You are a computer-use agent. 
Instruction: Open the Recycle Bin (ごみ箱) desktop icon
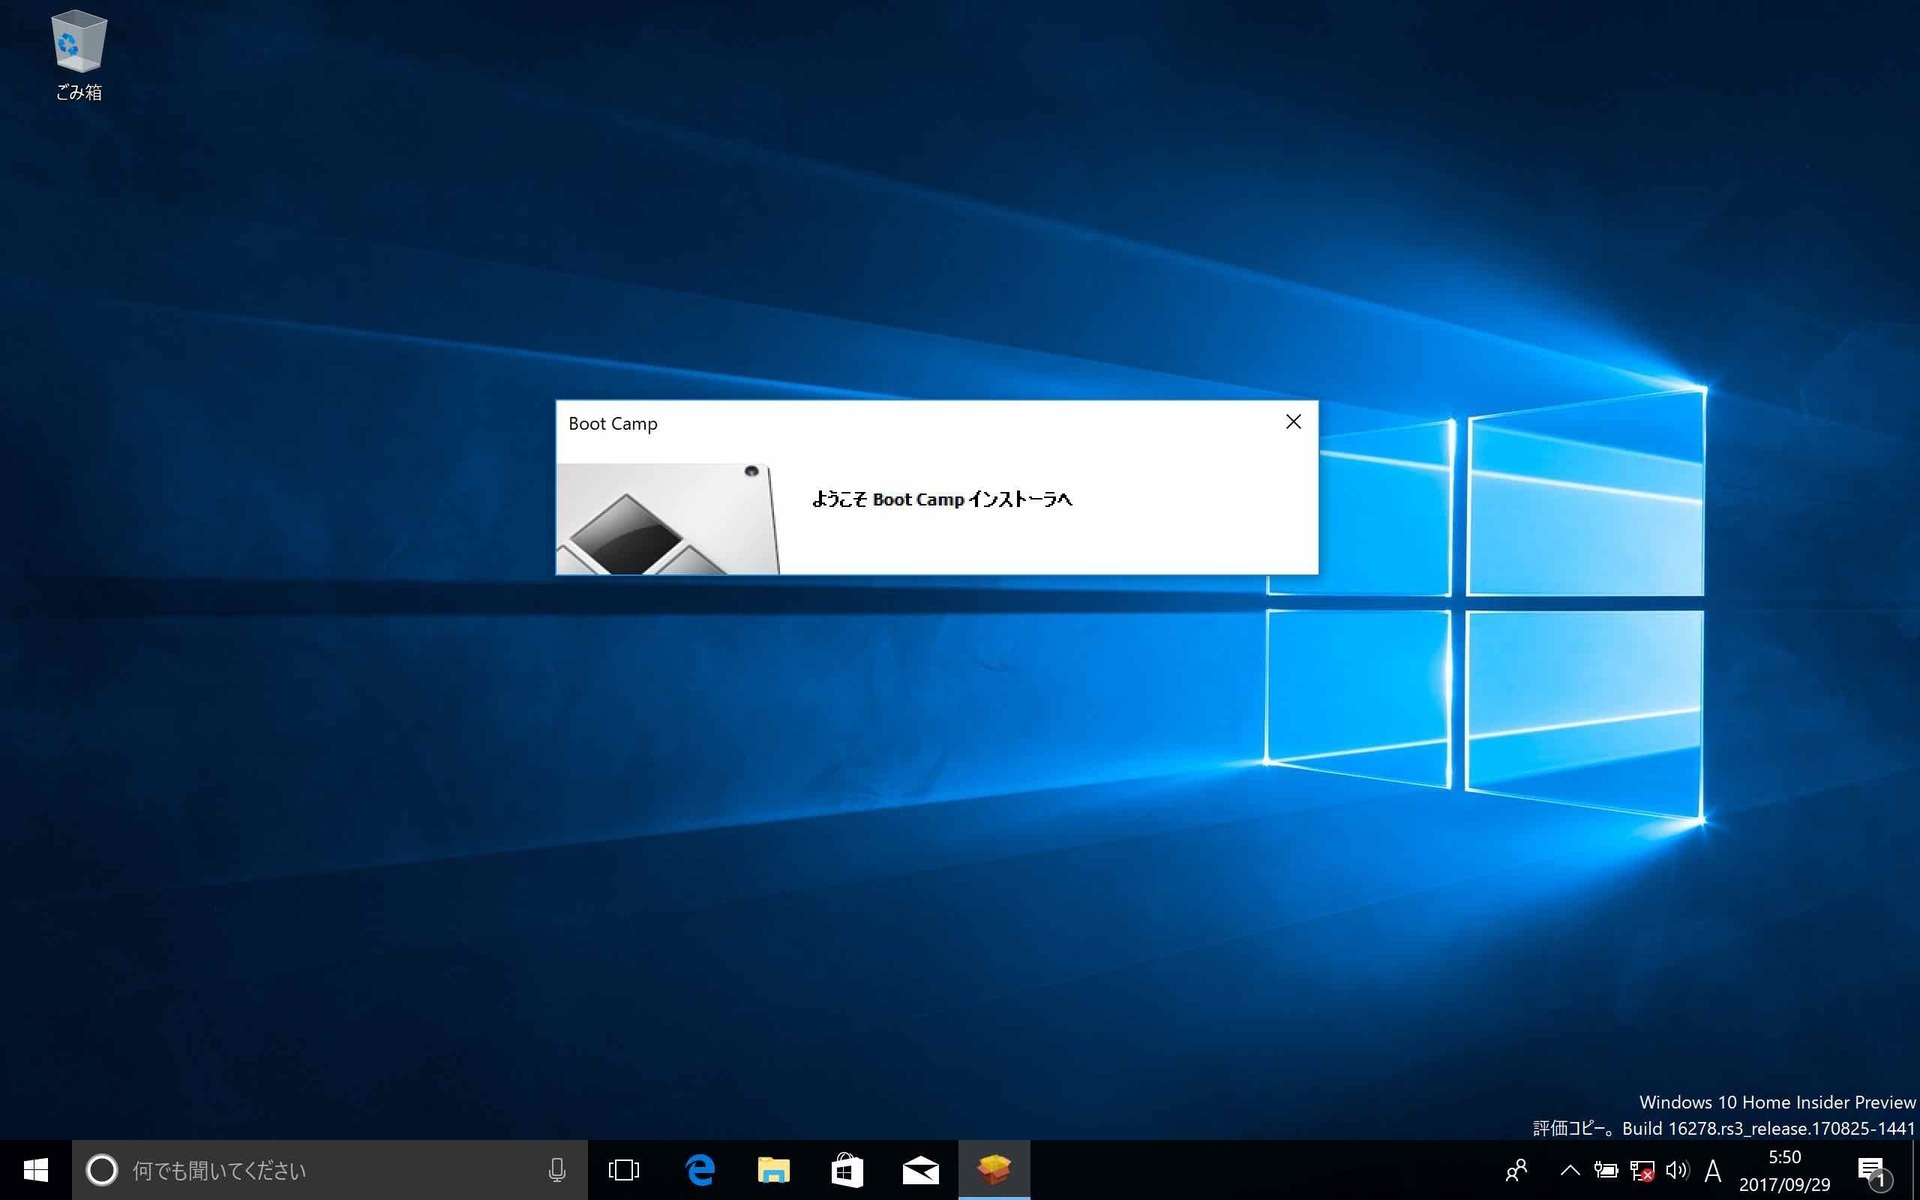(x=78, y=55)
